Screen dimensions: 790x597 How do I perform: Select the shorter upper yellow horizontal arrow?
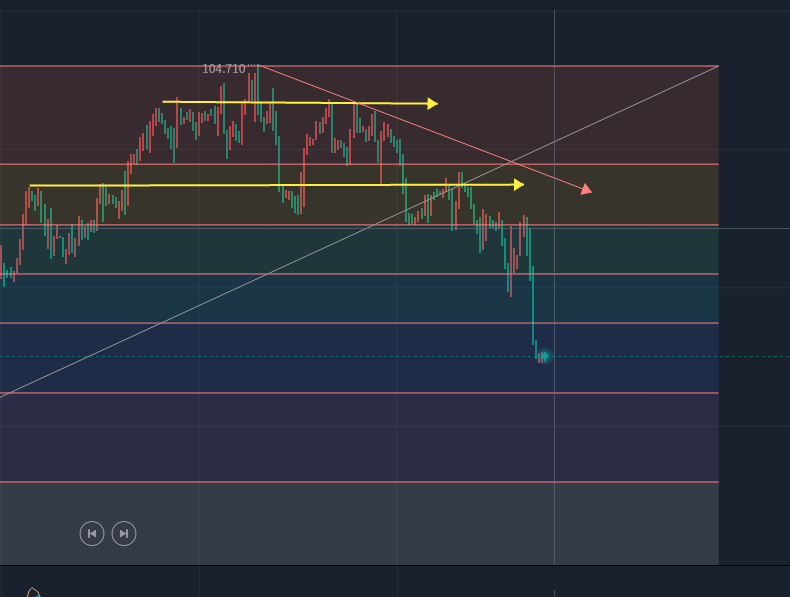pos(300,102)
